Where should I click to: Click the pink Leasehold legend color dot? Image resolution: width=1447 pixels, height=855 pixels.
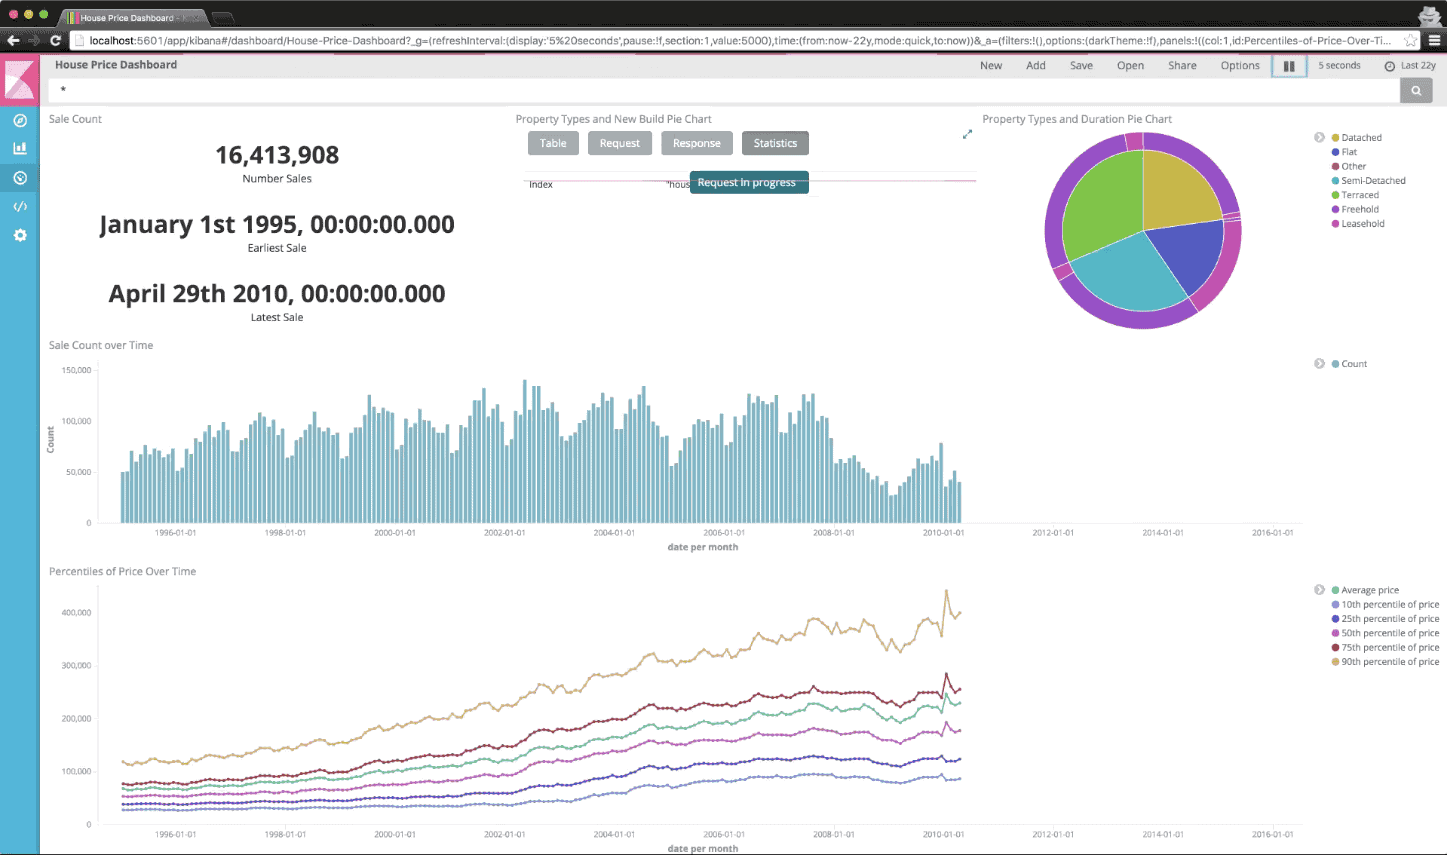point(1335,224)
